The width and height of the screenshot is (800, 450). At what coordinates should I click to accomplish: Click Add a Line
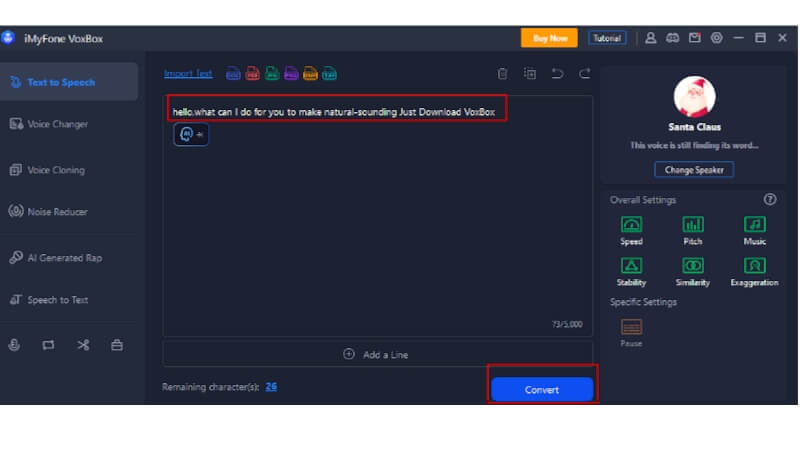point(378,354)
